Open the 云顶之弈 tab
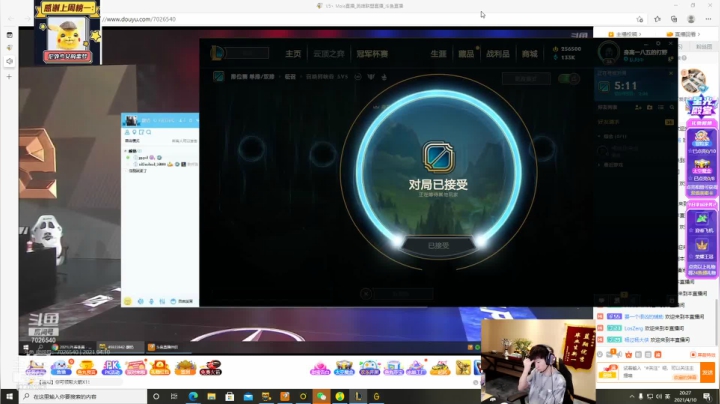Viewport: 720px width, 404px height. point(329,54)
